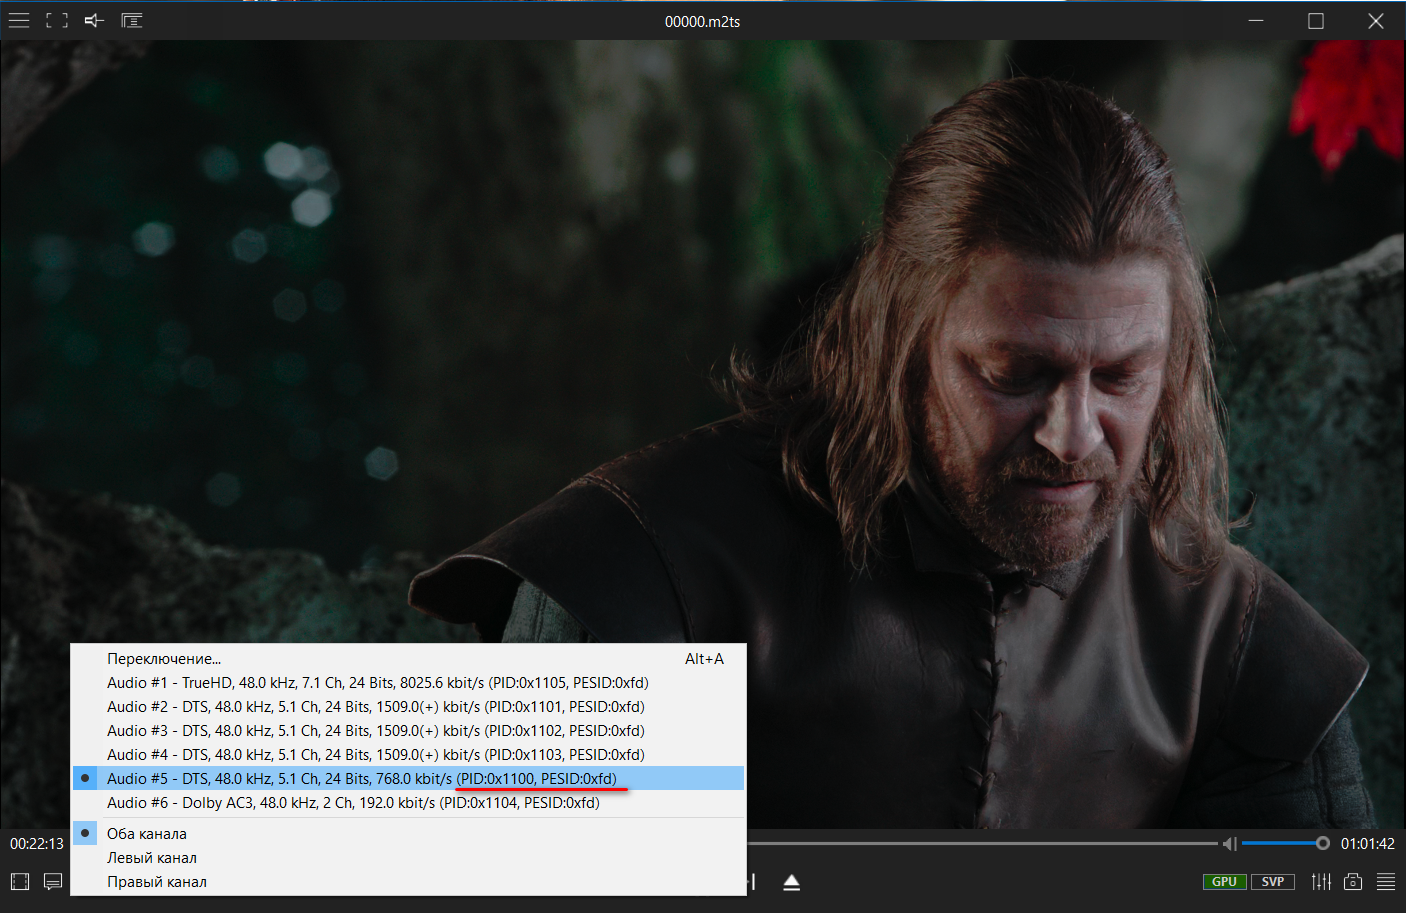Open the equalizer sliders icon
The width and height of the screenshot is (1406, 913).
click(1321, 882)
